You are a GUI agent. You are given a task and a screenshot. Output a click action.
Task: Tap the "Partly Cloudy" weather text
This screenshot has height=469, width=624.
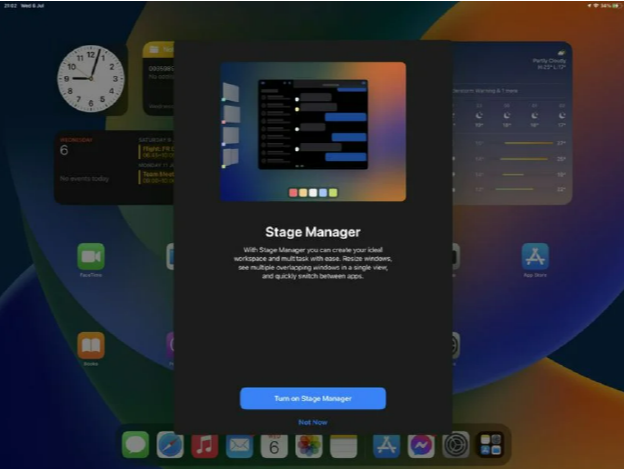coord(549,61)
